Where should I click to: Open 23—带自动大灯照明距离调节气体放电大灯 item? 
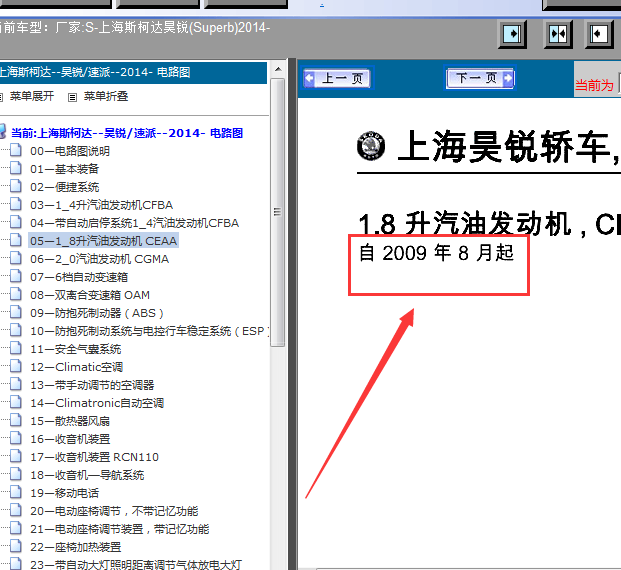pos(136,565)
